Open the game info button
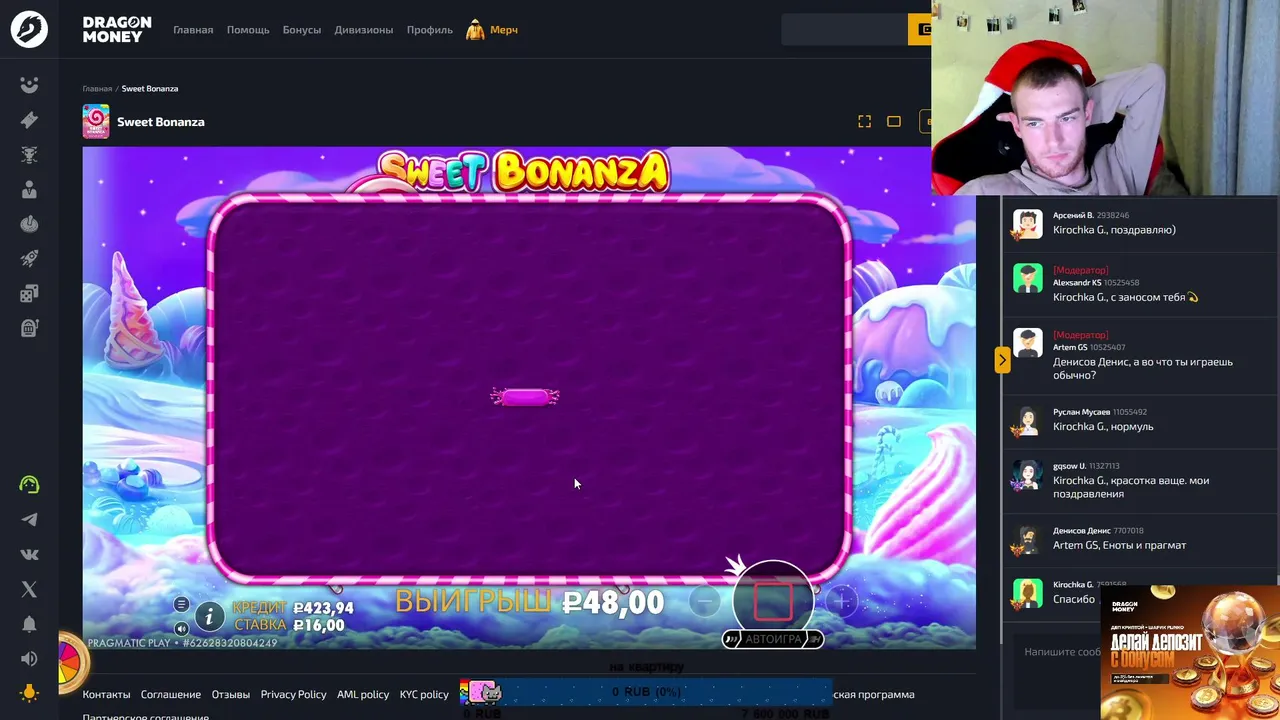This screenshot has height=720, width=1280. 209,617
